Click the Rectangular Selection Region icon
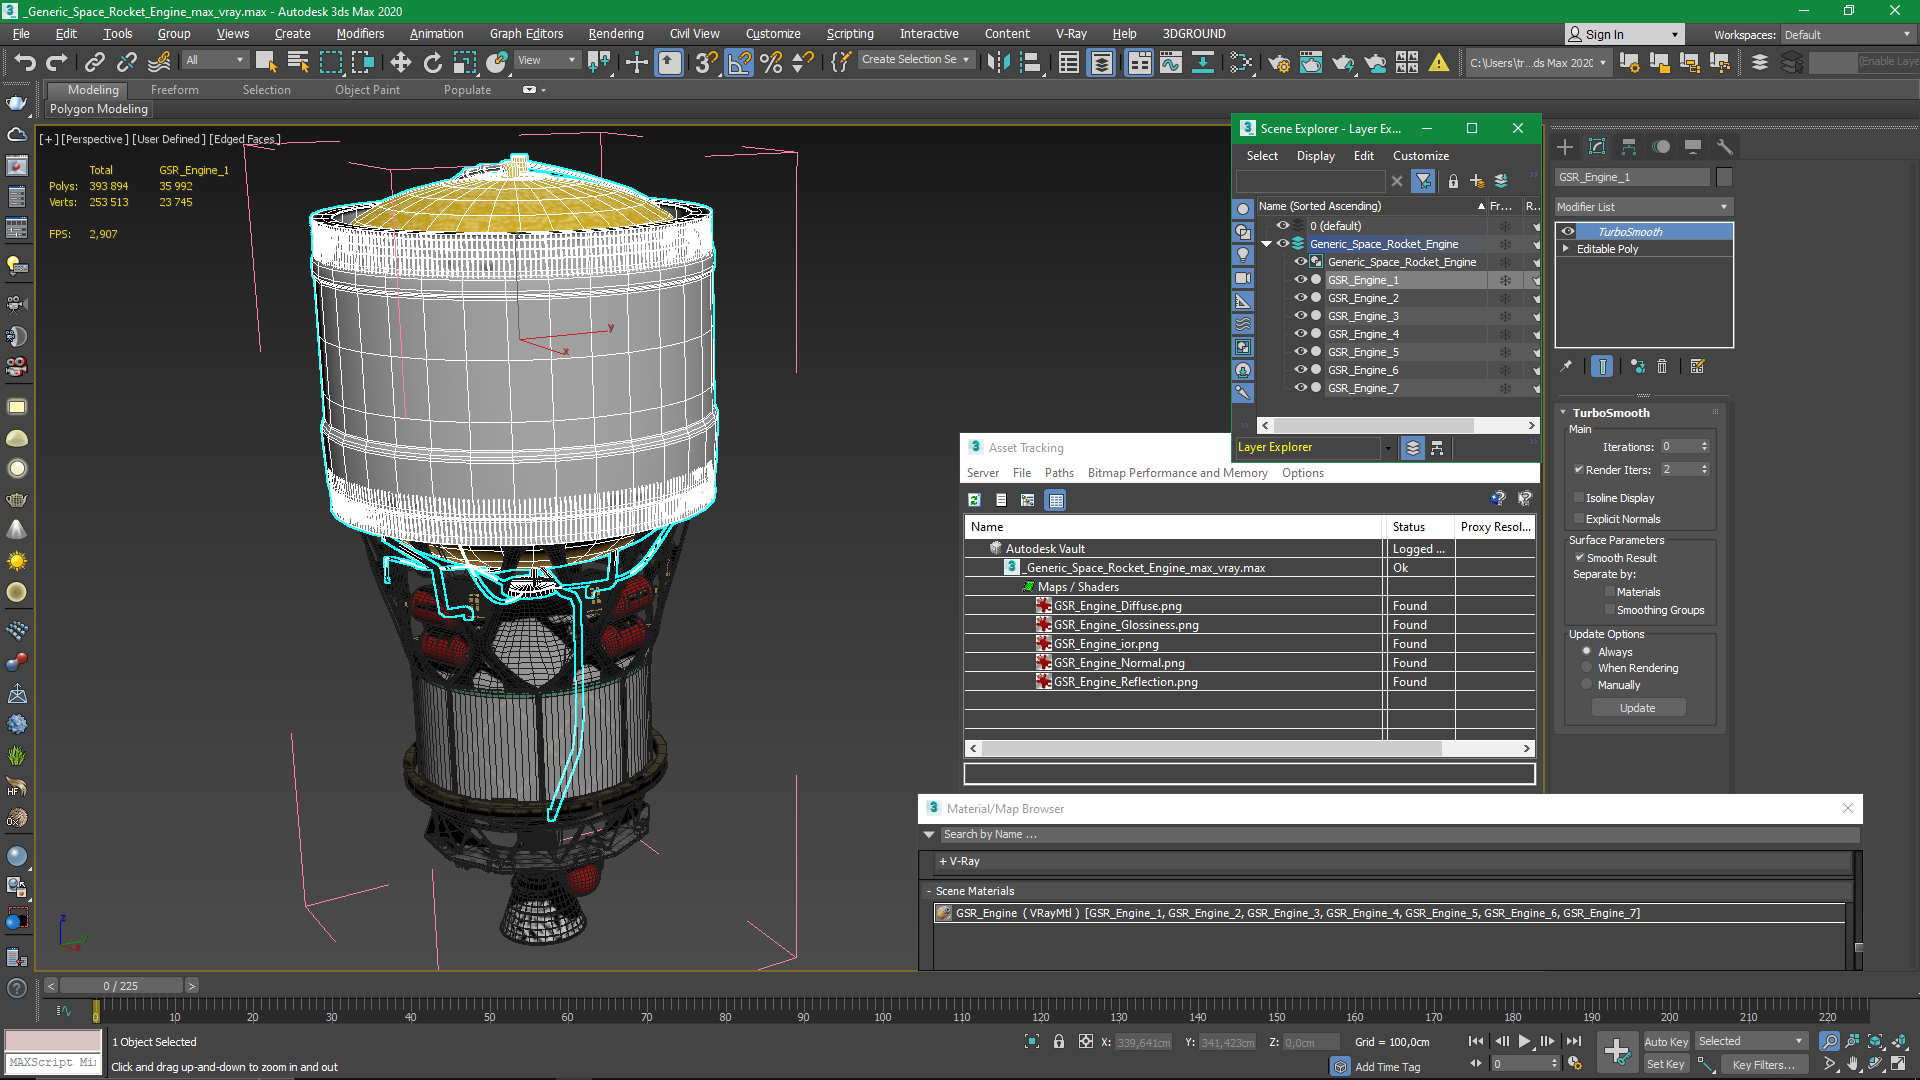The width and height of the screenshot is (1920, 1080). [x=330, y=62]
